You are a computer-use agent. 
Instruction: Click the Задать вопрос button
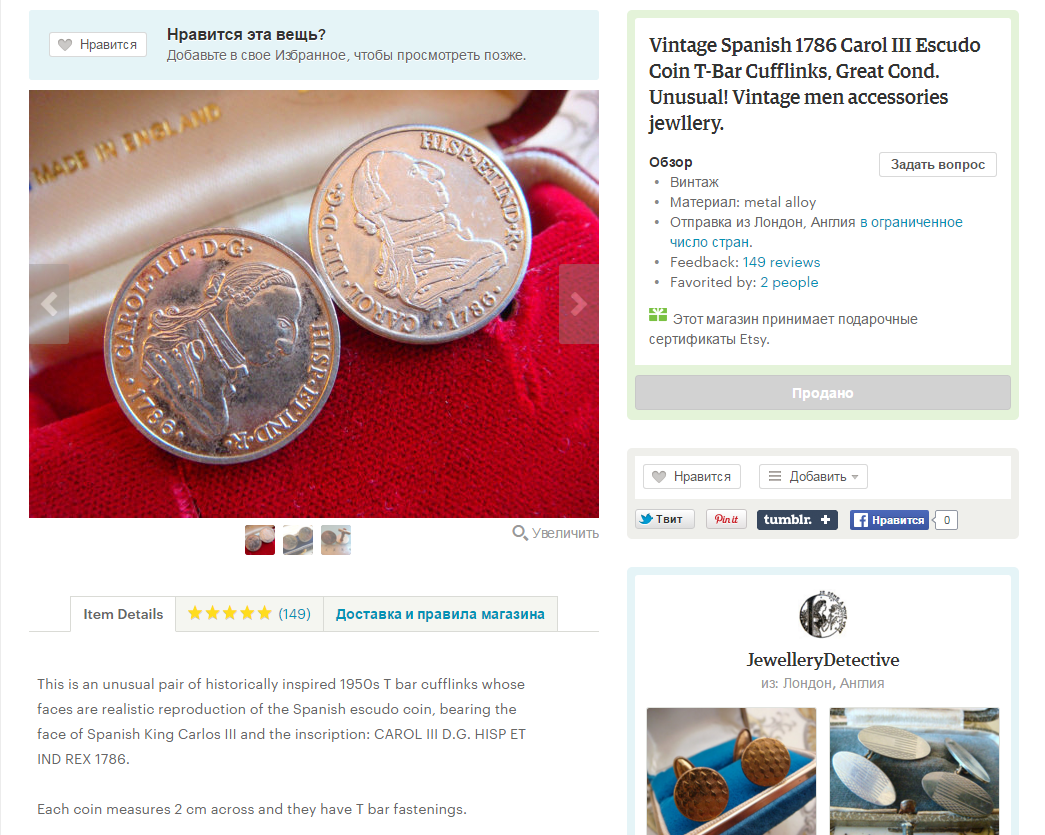pyautogui.click(x=938, y=165)
